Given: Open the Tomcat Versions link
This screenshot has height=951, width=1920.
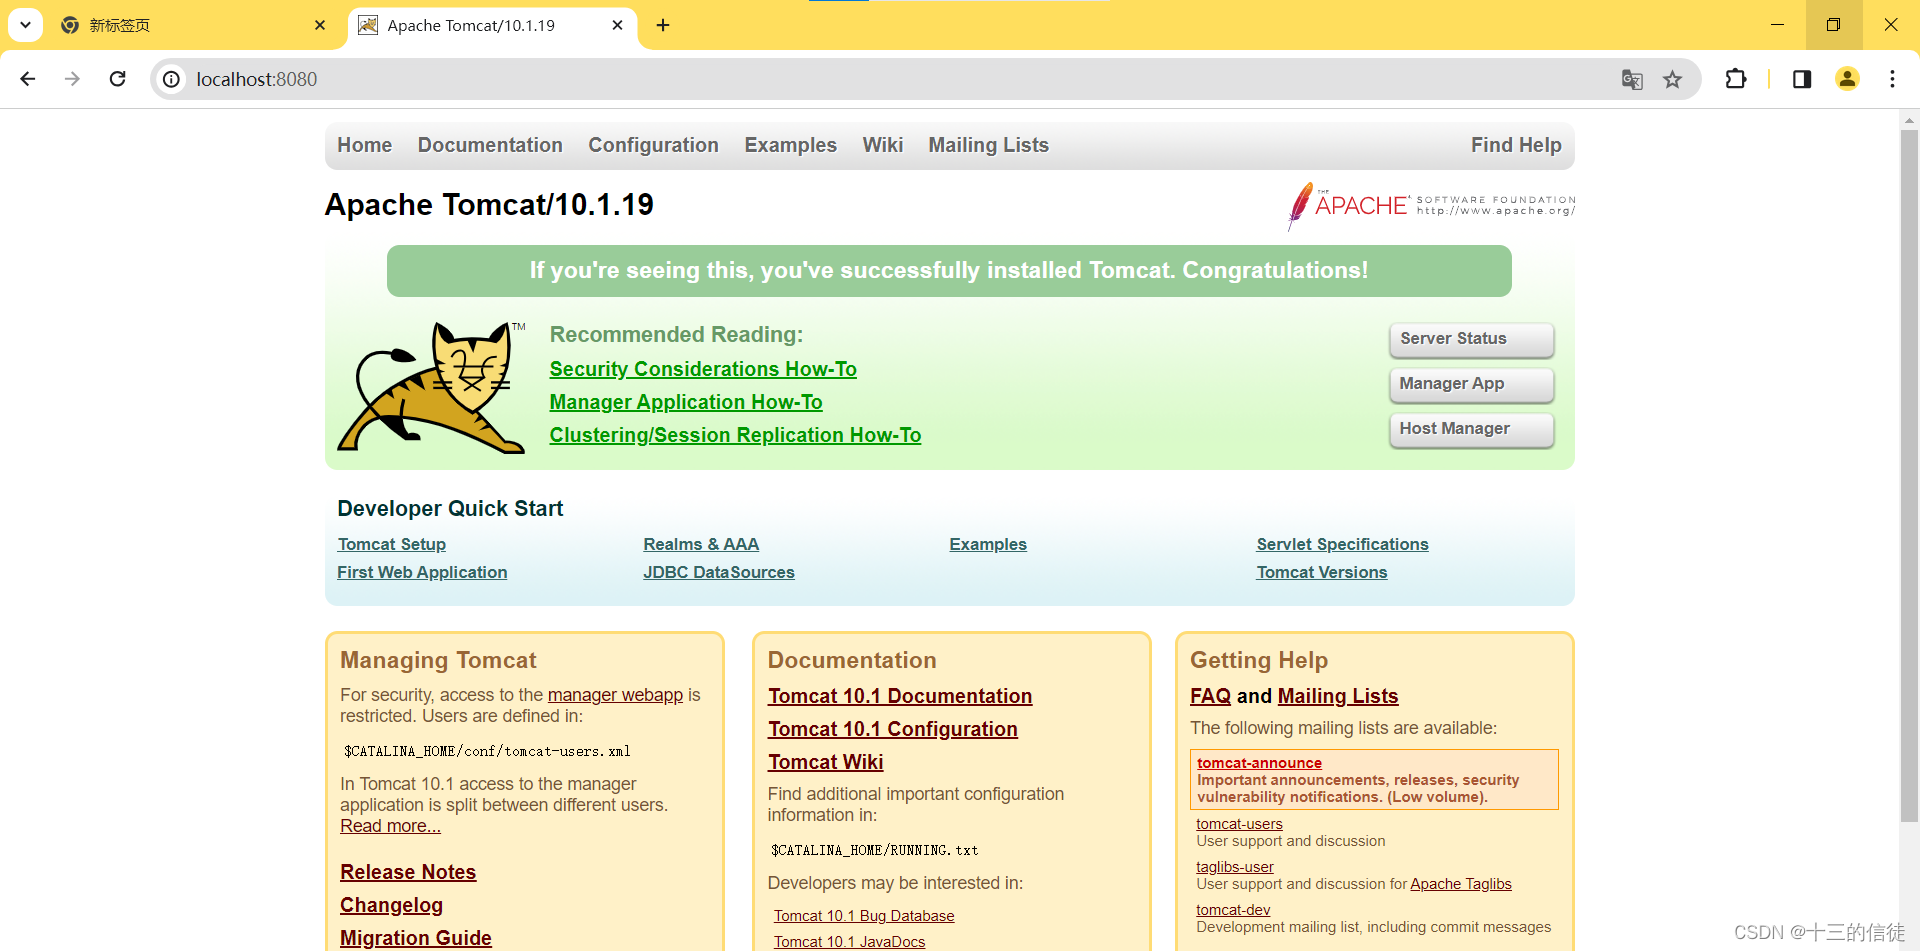Looking at the screenshot, I should tap(1322, 572).
